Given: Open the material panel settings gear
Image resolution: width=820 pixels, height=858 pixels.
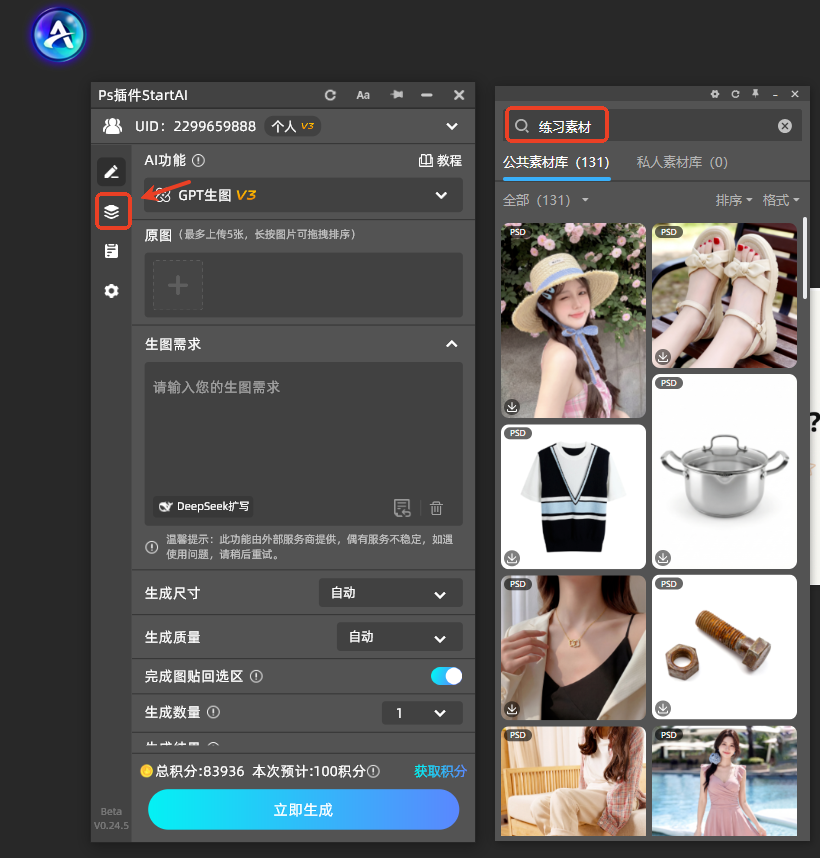Looking at the screenshot, I should 715,94.
